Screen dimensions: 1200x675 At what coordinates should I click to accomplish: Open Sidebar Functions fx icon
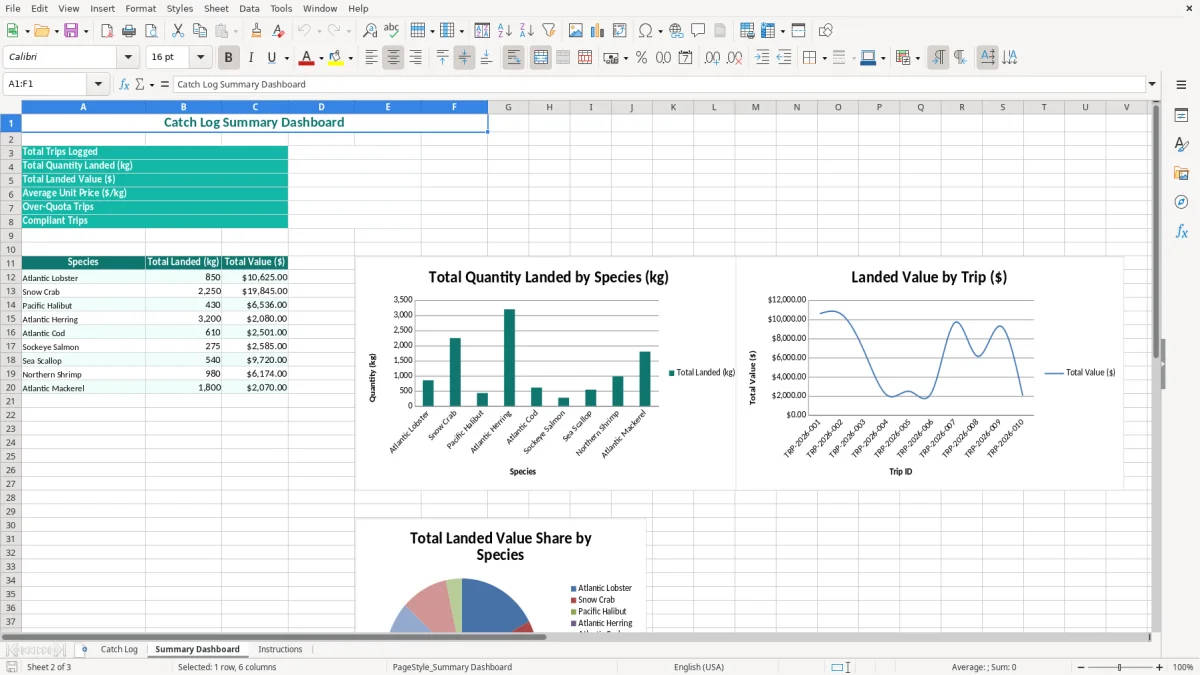(1181, 231)
